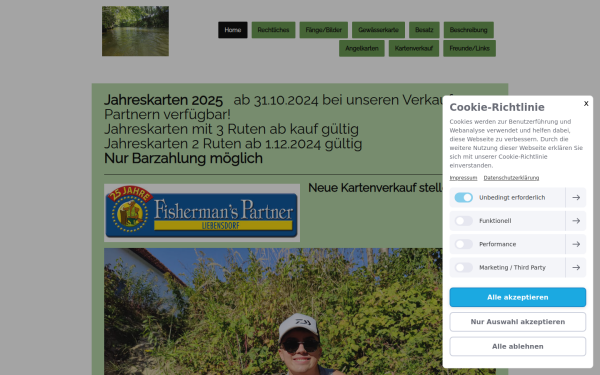Click the Jahreskarten 2025 heading text
This screenshot has height=375, width=600.
click(163, 100)
